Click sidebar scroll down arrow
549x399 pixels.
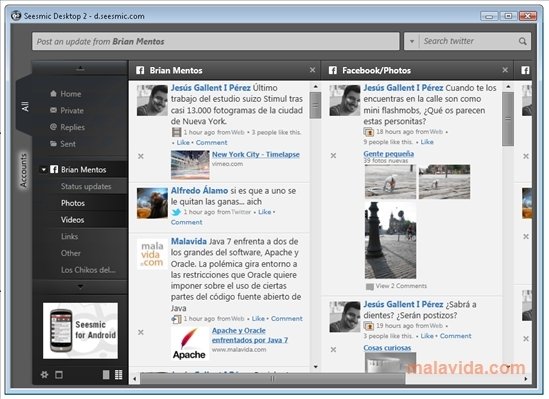pyautogui.click(x=80, y=287)
